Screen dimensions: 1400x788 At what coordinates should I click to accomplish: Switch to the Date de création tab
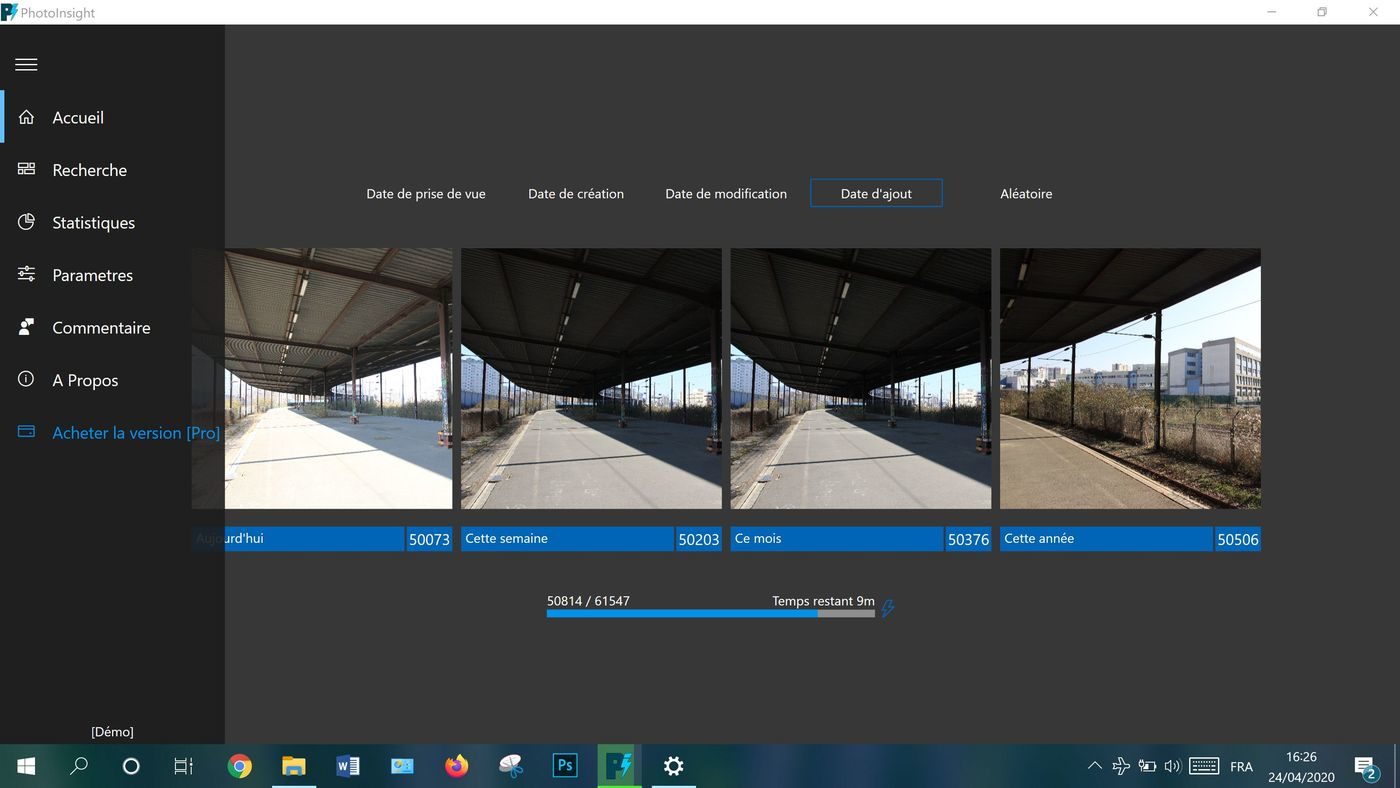click(x=576, y=193)
